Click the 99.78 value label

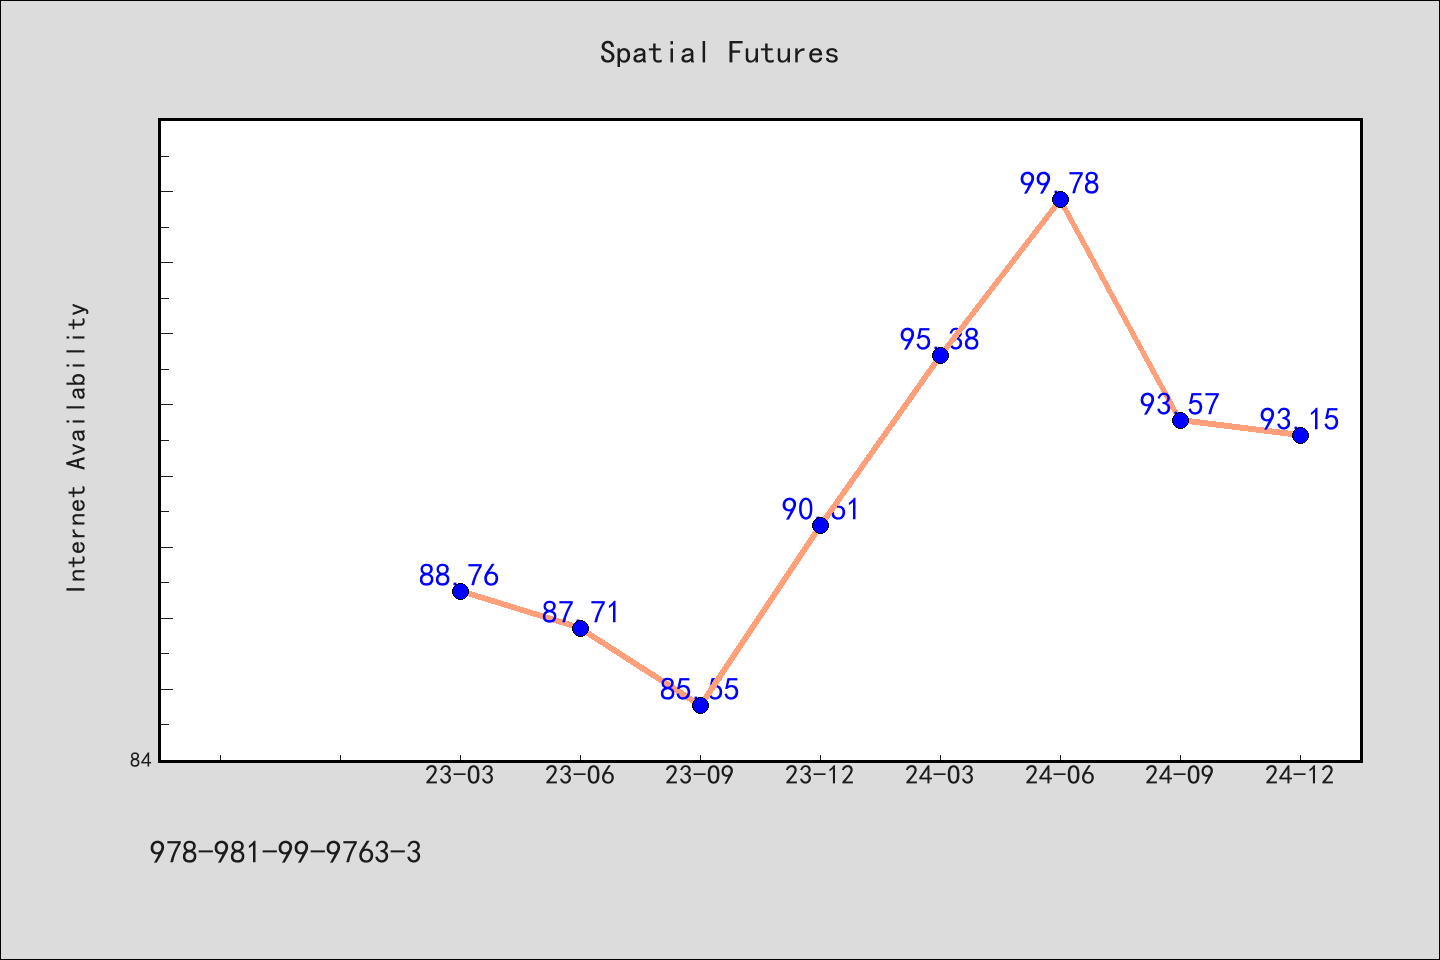click(1060, 184)
